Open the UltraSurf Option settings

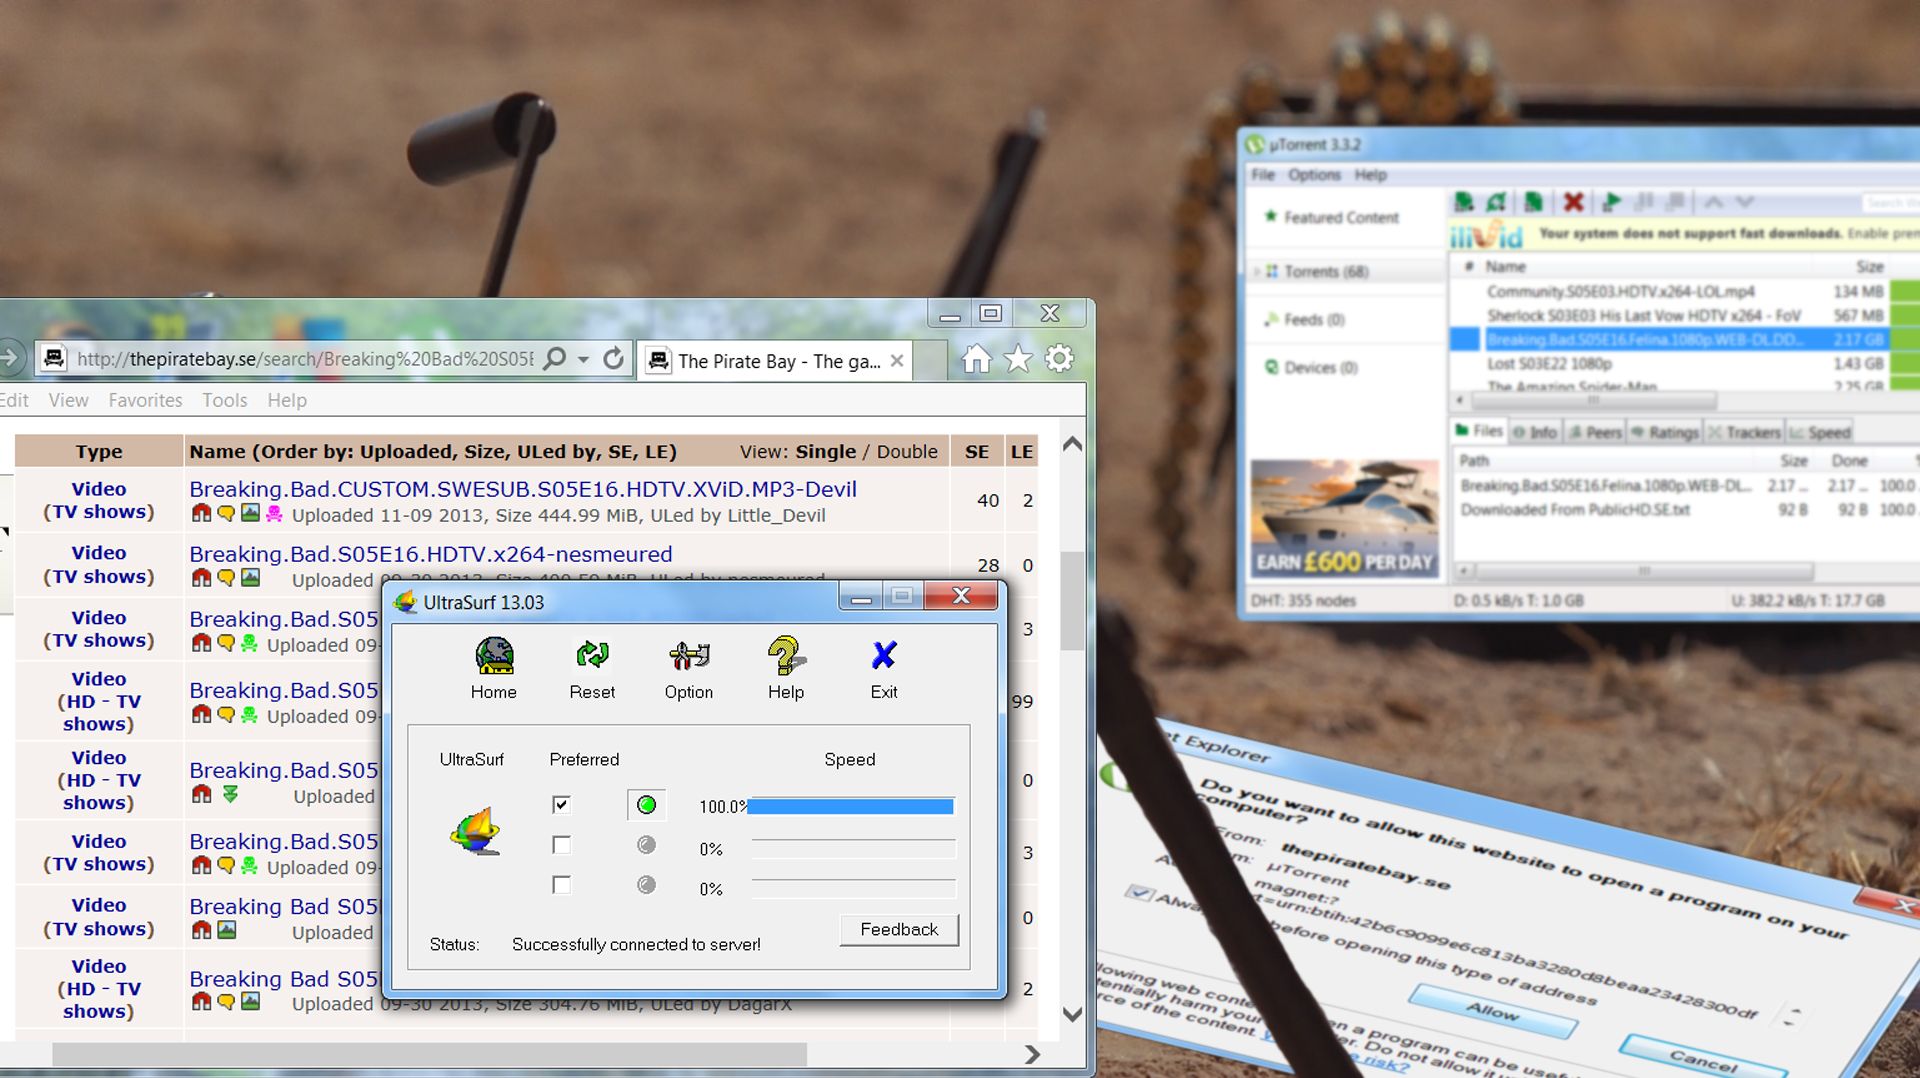[x=689, y=668]
